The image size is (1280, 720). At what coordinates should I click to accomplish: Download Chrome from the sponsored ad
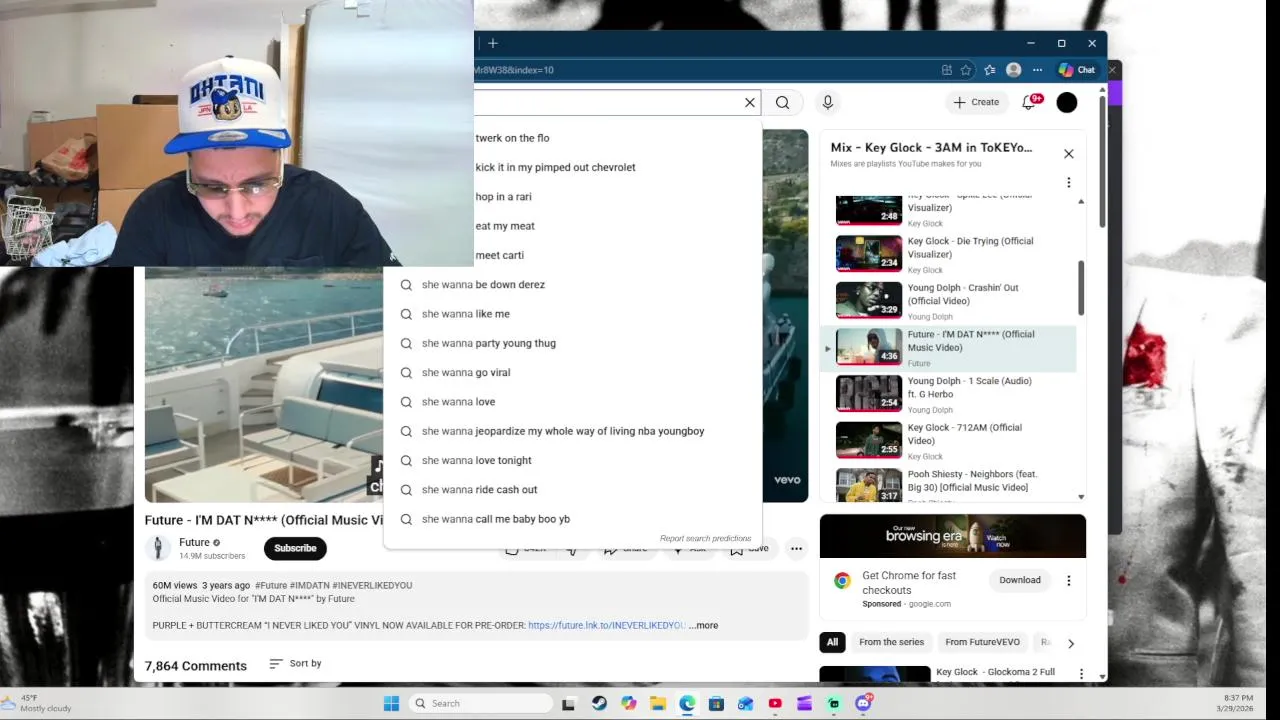click(1020, 580)
